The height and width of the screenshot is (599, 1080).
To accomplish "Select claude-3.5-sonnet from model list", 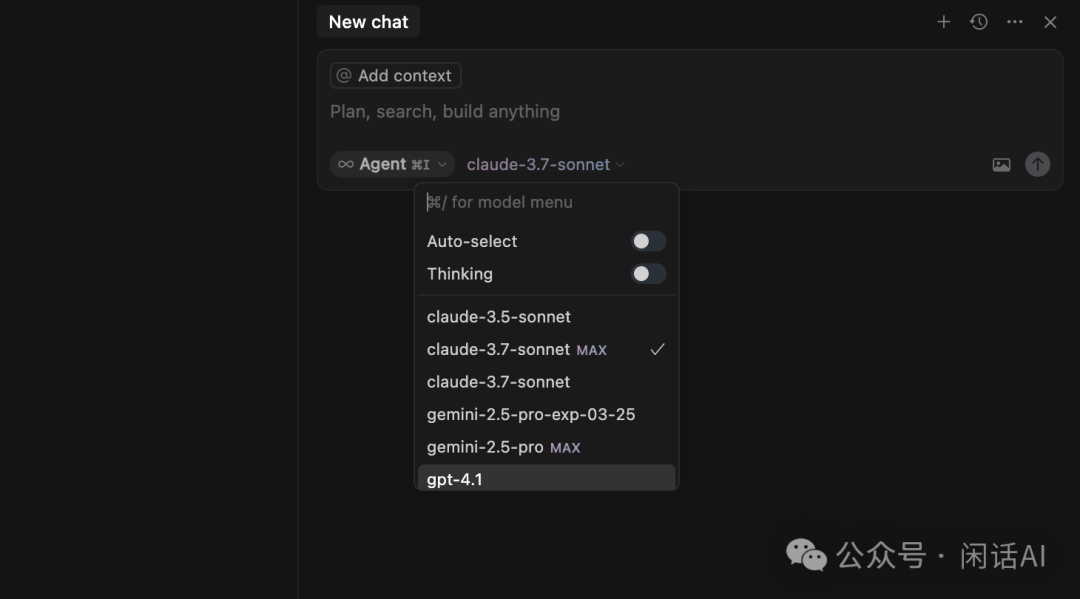I will pyautogui.click(x=499, y=317).
